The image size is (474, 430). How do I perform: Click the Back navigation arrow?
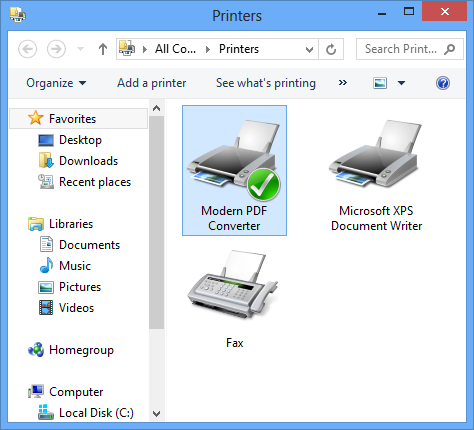click(x=27, y=49)
